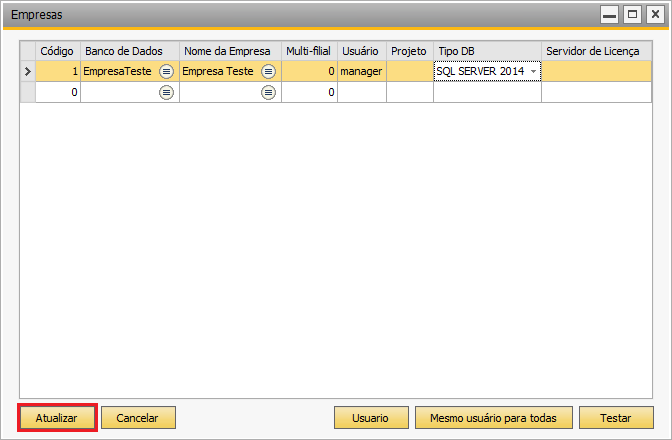This screenshot has width=672, height=440.
Task: Run the Testar connection button
Action: (616, 418)
